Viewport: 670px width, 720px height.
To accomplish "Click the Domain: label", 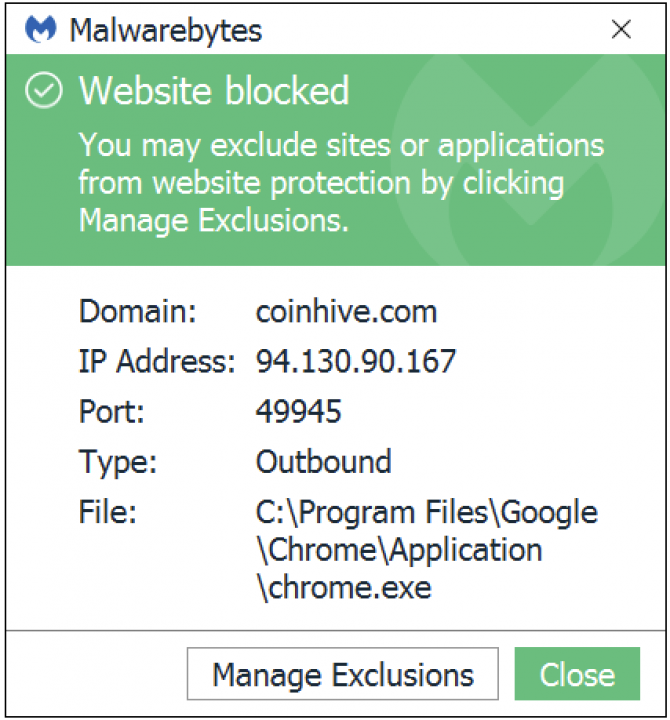I will click(138, 311).
